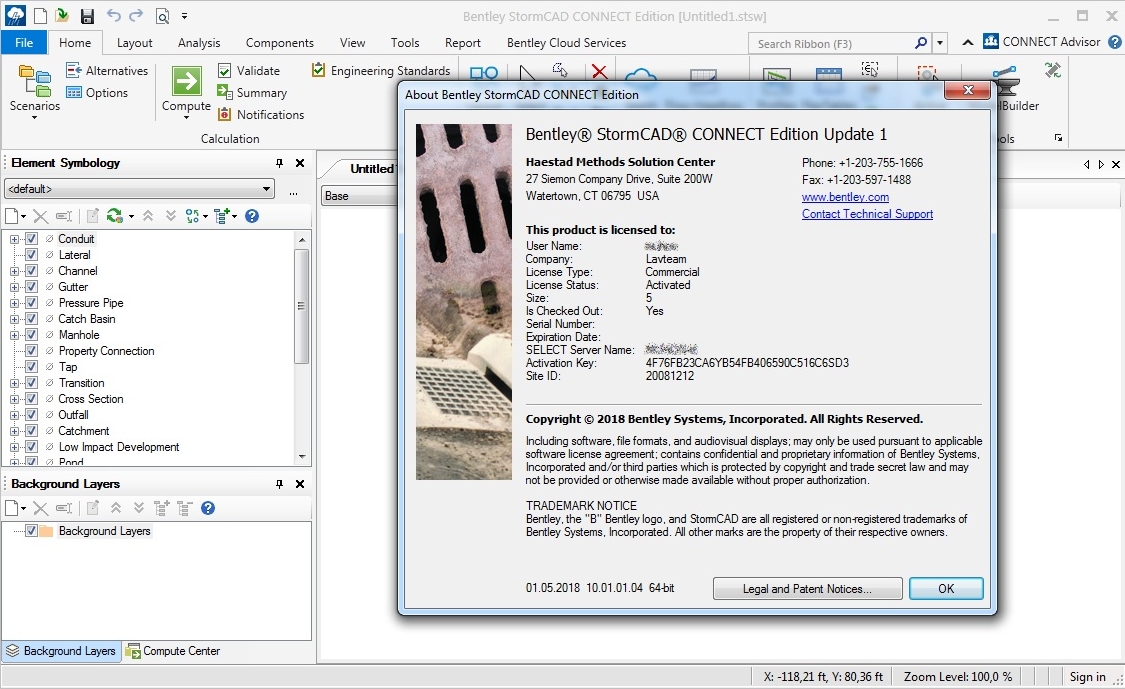Open the File menu
Image resolution: width=1125 pixels, height=689 pixels.
point(24,42)
